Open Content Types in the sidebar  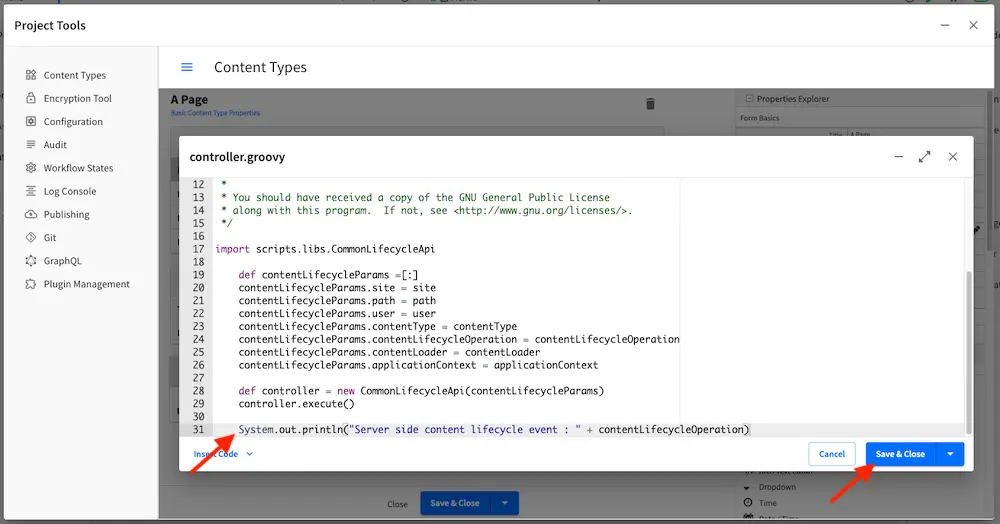pos(75,75)
